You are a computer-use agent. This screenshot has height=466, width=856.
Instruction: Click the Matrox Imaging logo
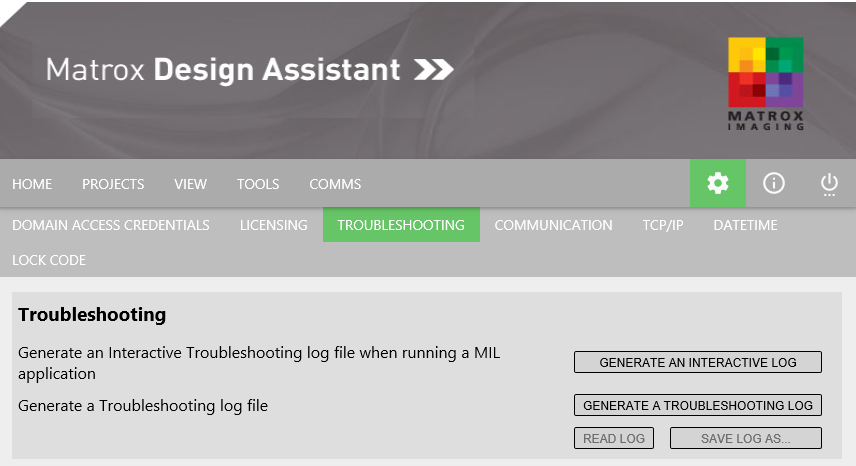765,83
